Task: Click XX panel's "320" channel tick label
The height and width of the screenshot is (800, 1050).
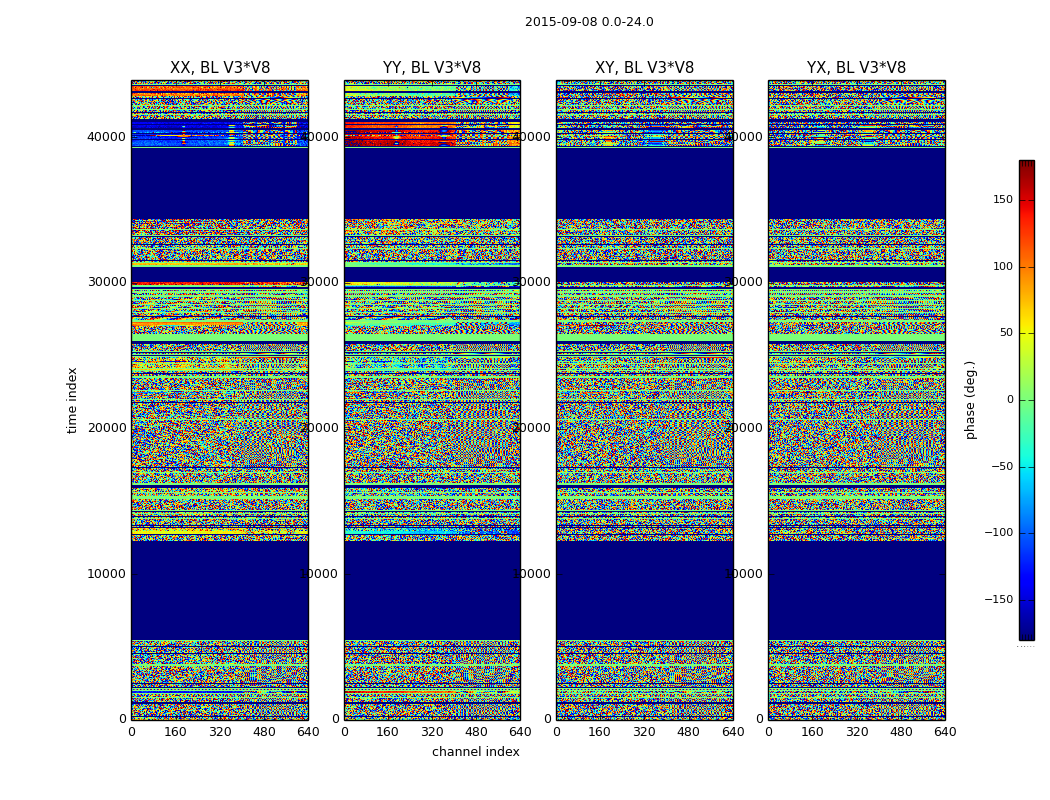Action: click(x=220, y=732)
